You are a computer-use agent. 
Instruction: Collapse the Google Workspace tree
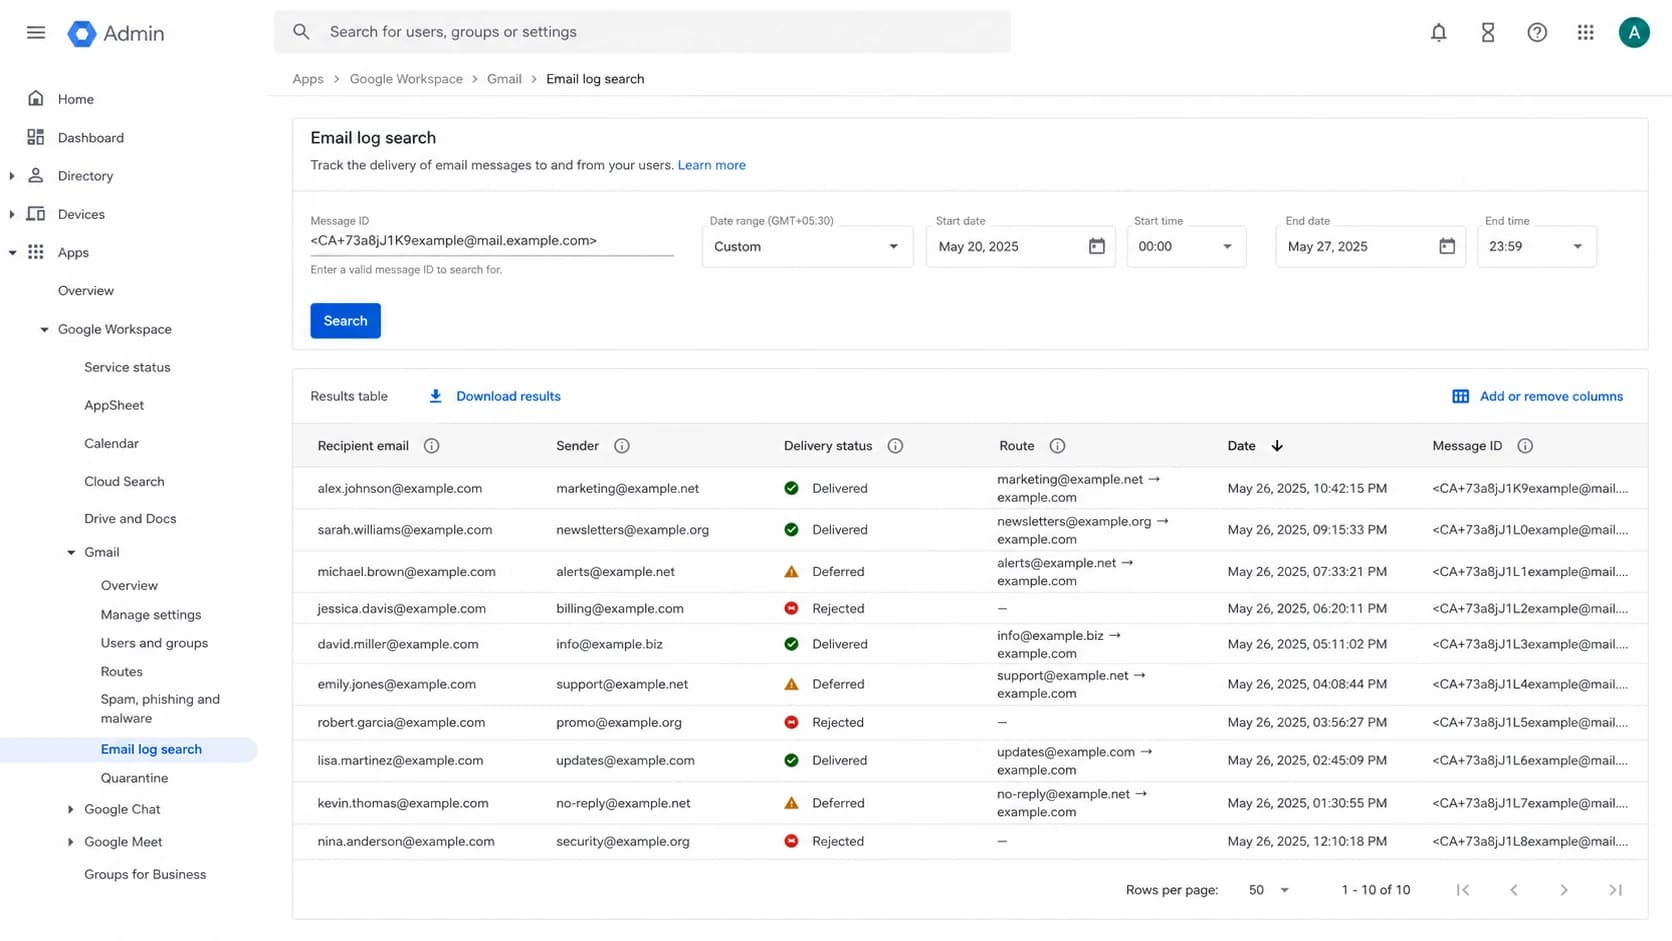pos(44,329)
